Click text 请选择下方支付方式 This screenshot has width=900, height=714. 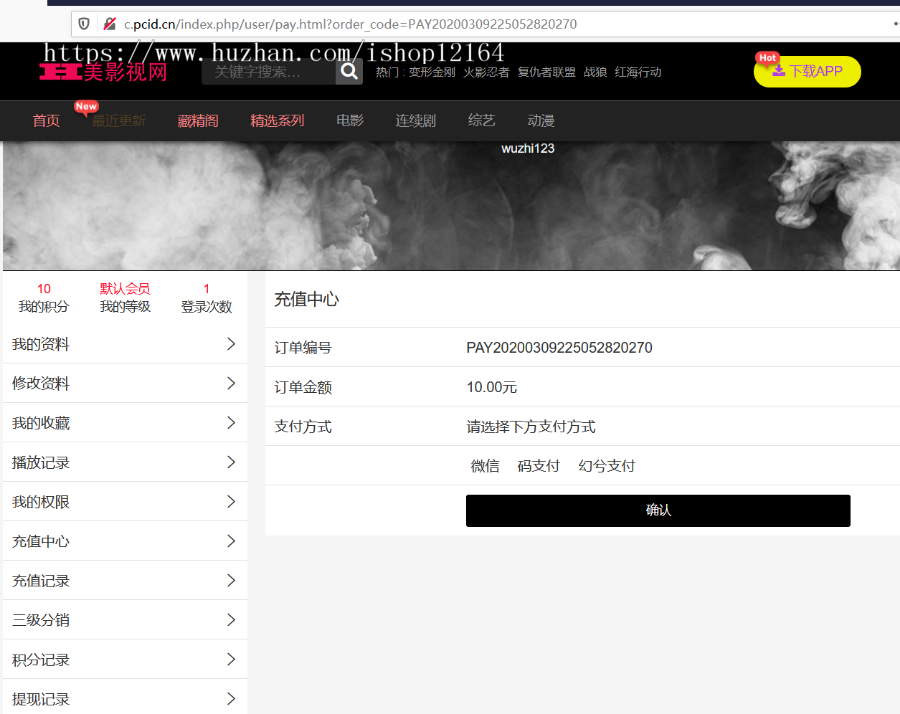click(531, 427)
